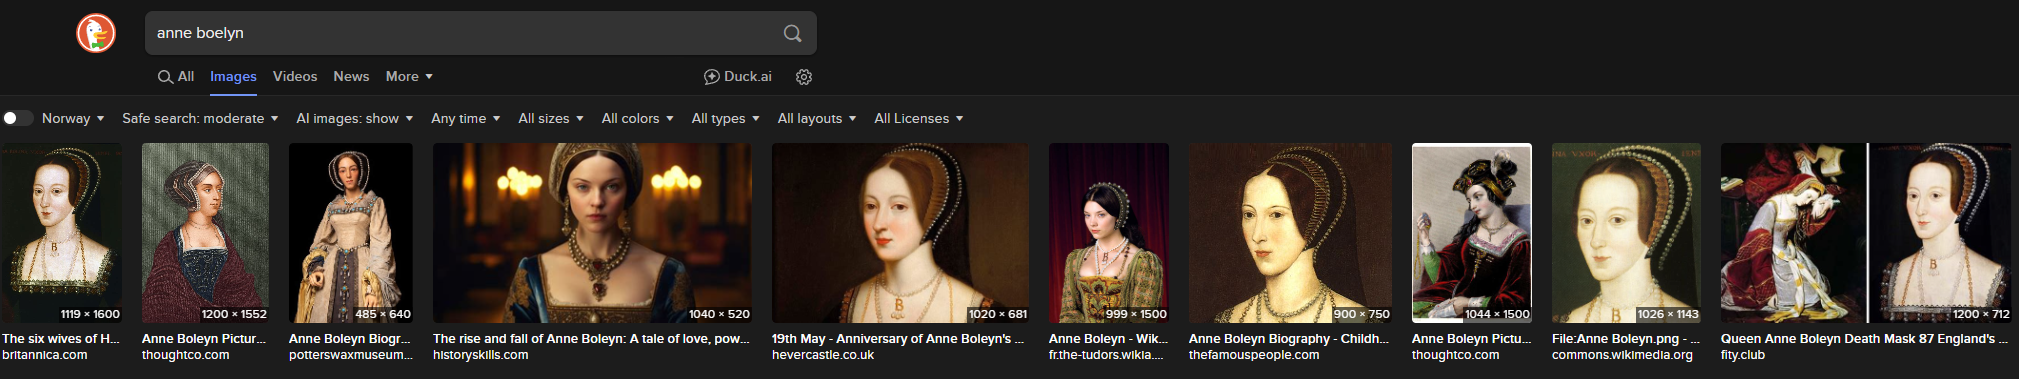This screenshot has width=2019, height=379.
Task: Open the DuckDuckGo logo homepage
Action: (96, 33)
